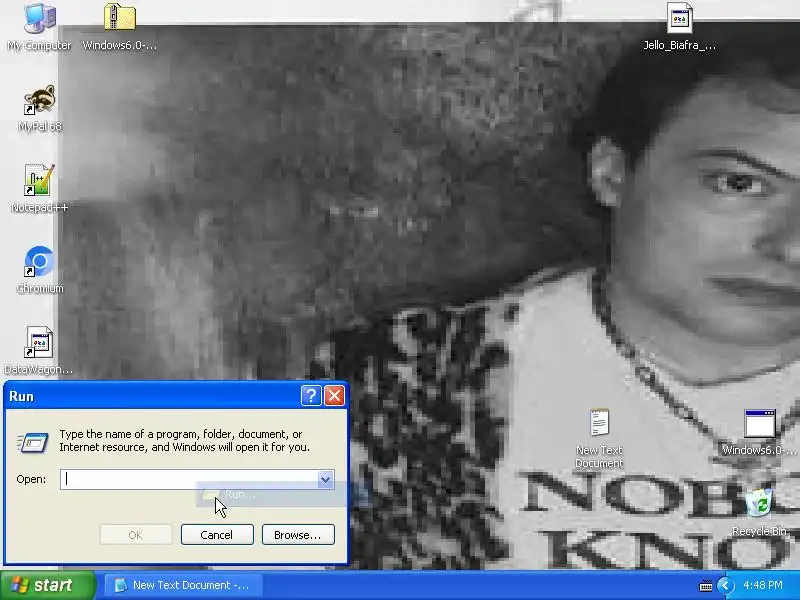Focus the Open text input field
Viewport: 800px width, 600px height.
click(189, 479)
